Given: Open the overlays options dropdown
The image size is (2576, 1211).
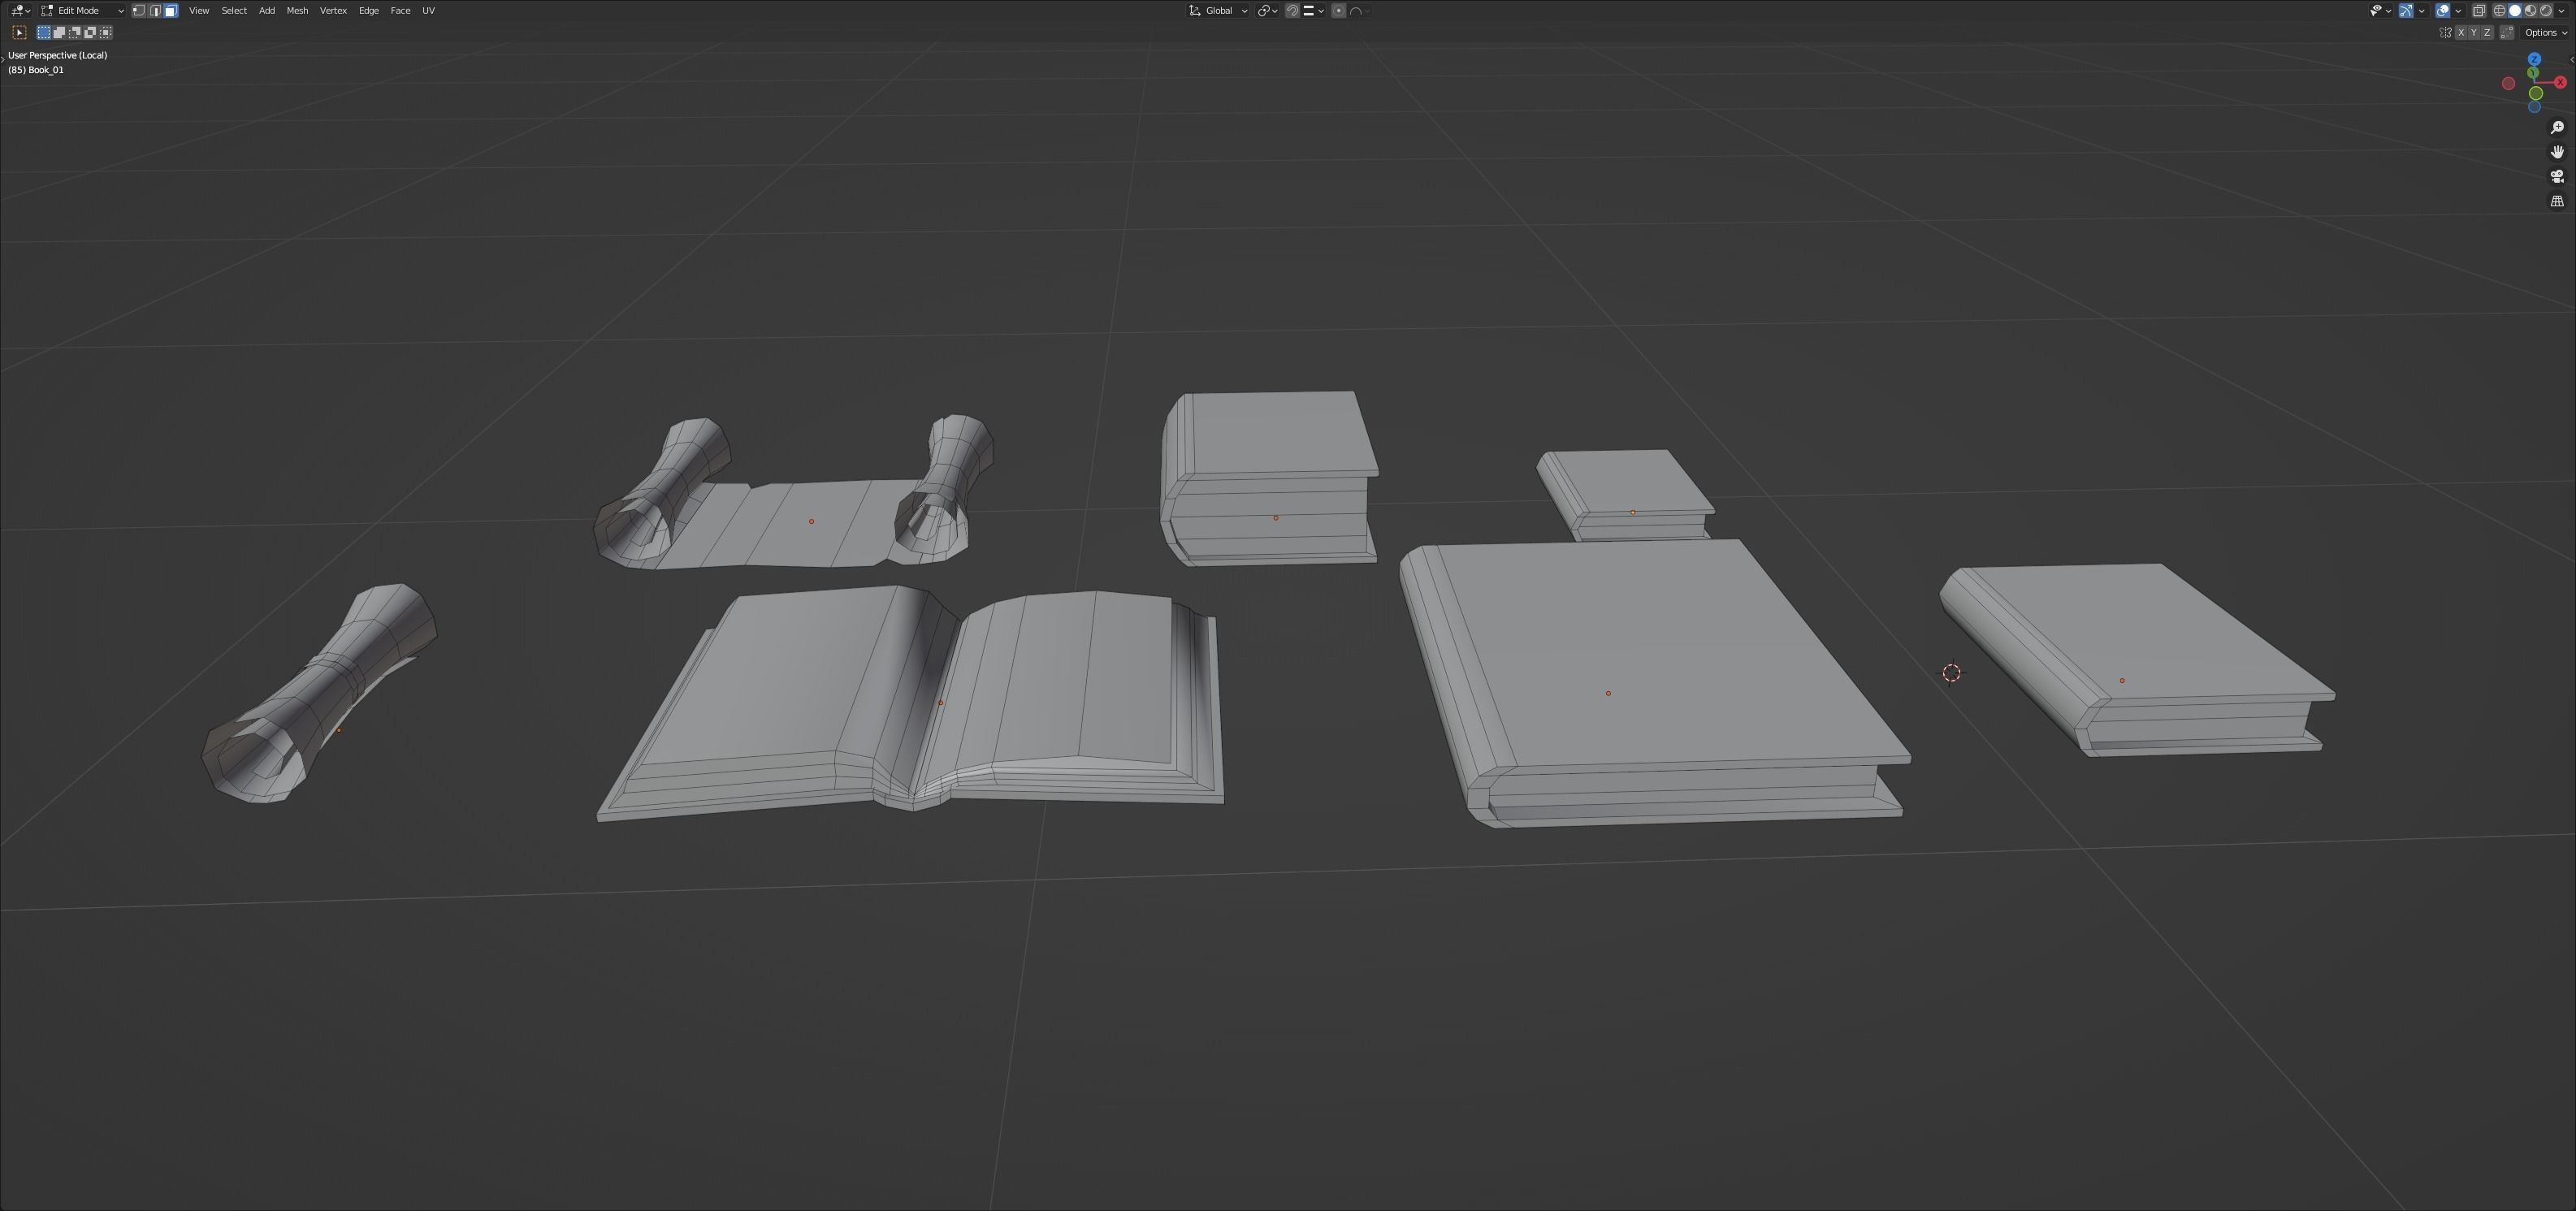Looking at the screenshot, I should pos(2458,10).
